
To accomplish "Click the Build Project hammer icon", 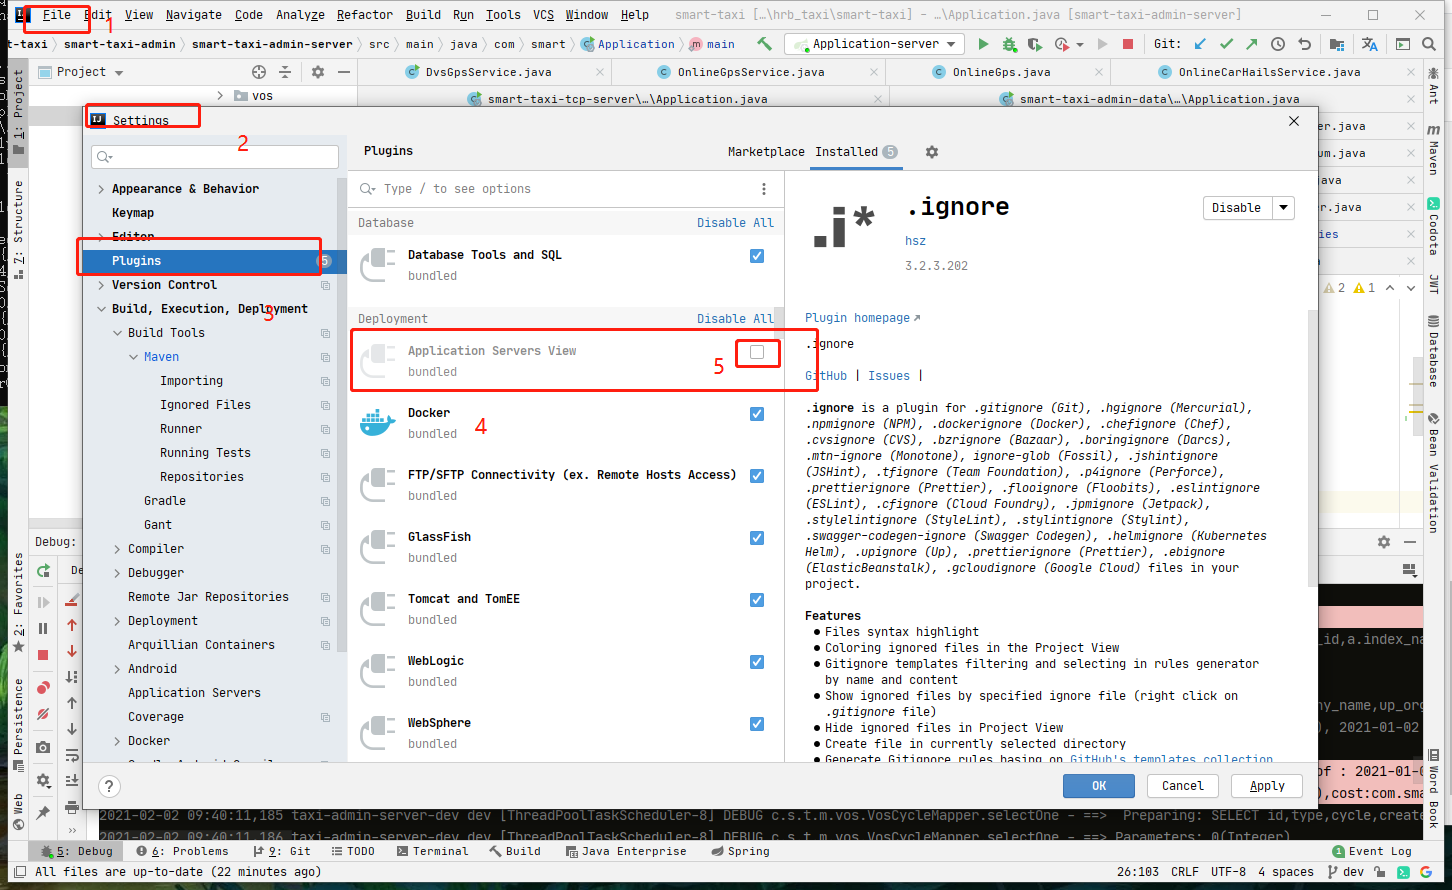I will click(x=764, y=44).
